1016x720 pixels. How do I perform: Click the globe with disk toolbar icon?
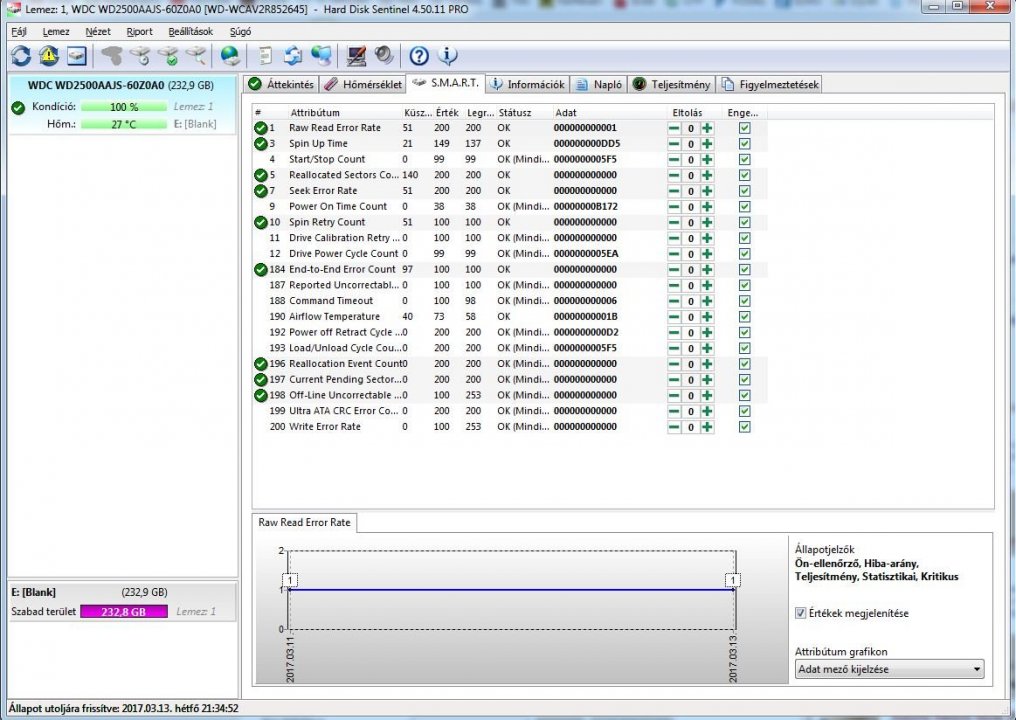click(x=230, y=56)
